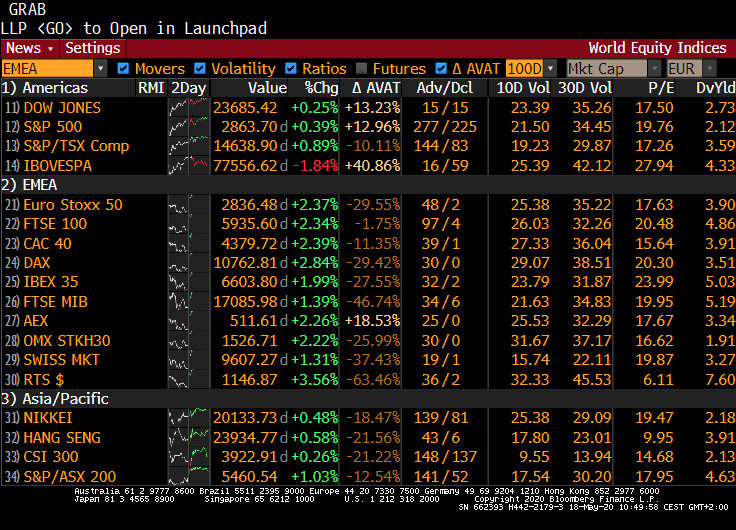Click the DOW JONES 2Day sparkline chart
Image resolution: width=736 pixels, height=530 pixels.
click(x=189, y=108)
